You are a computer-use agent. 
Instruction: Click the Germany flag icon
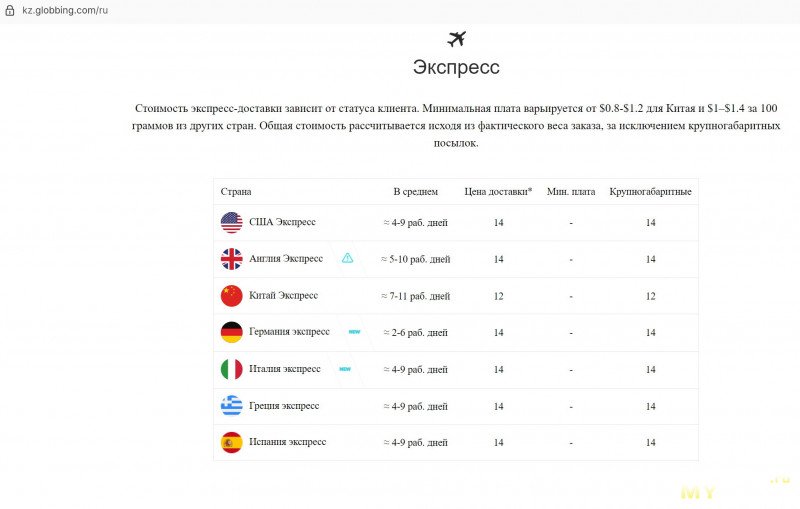click(x=231, y=332)
